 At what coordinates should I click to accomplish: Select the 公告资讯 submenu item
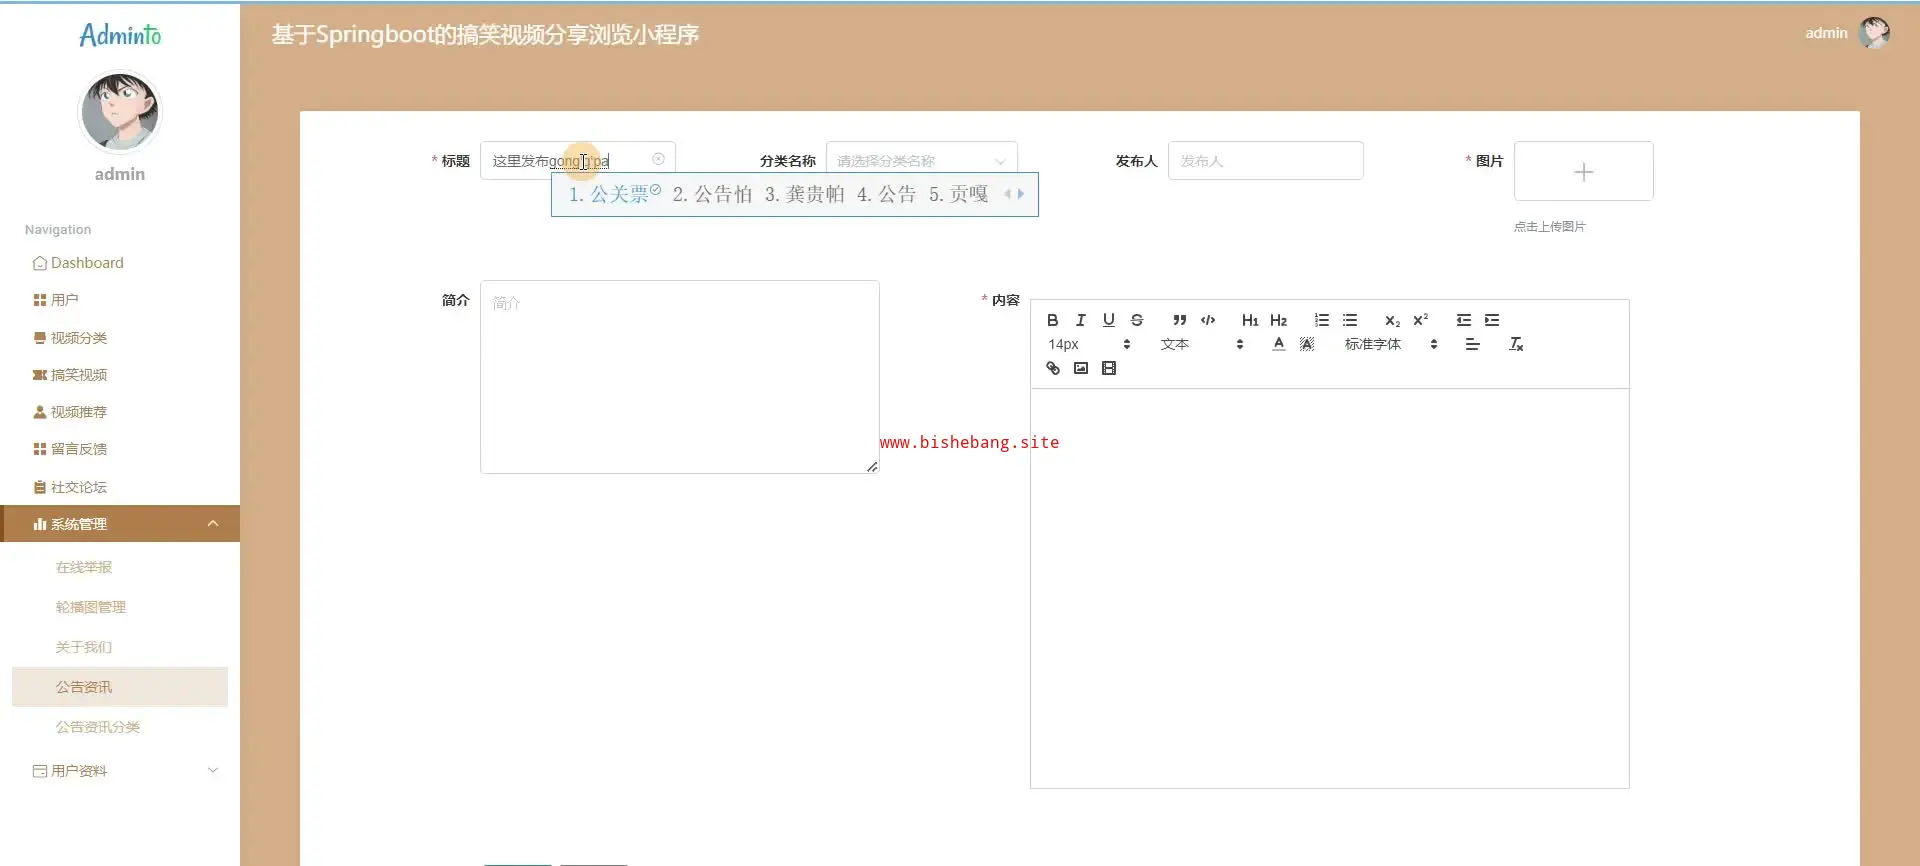click(120, 687)
